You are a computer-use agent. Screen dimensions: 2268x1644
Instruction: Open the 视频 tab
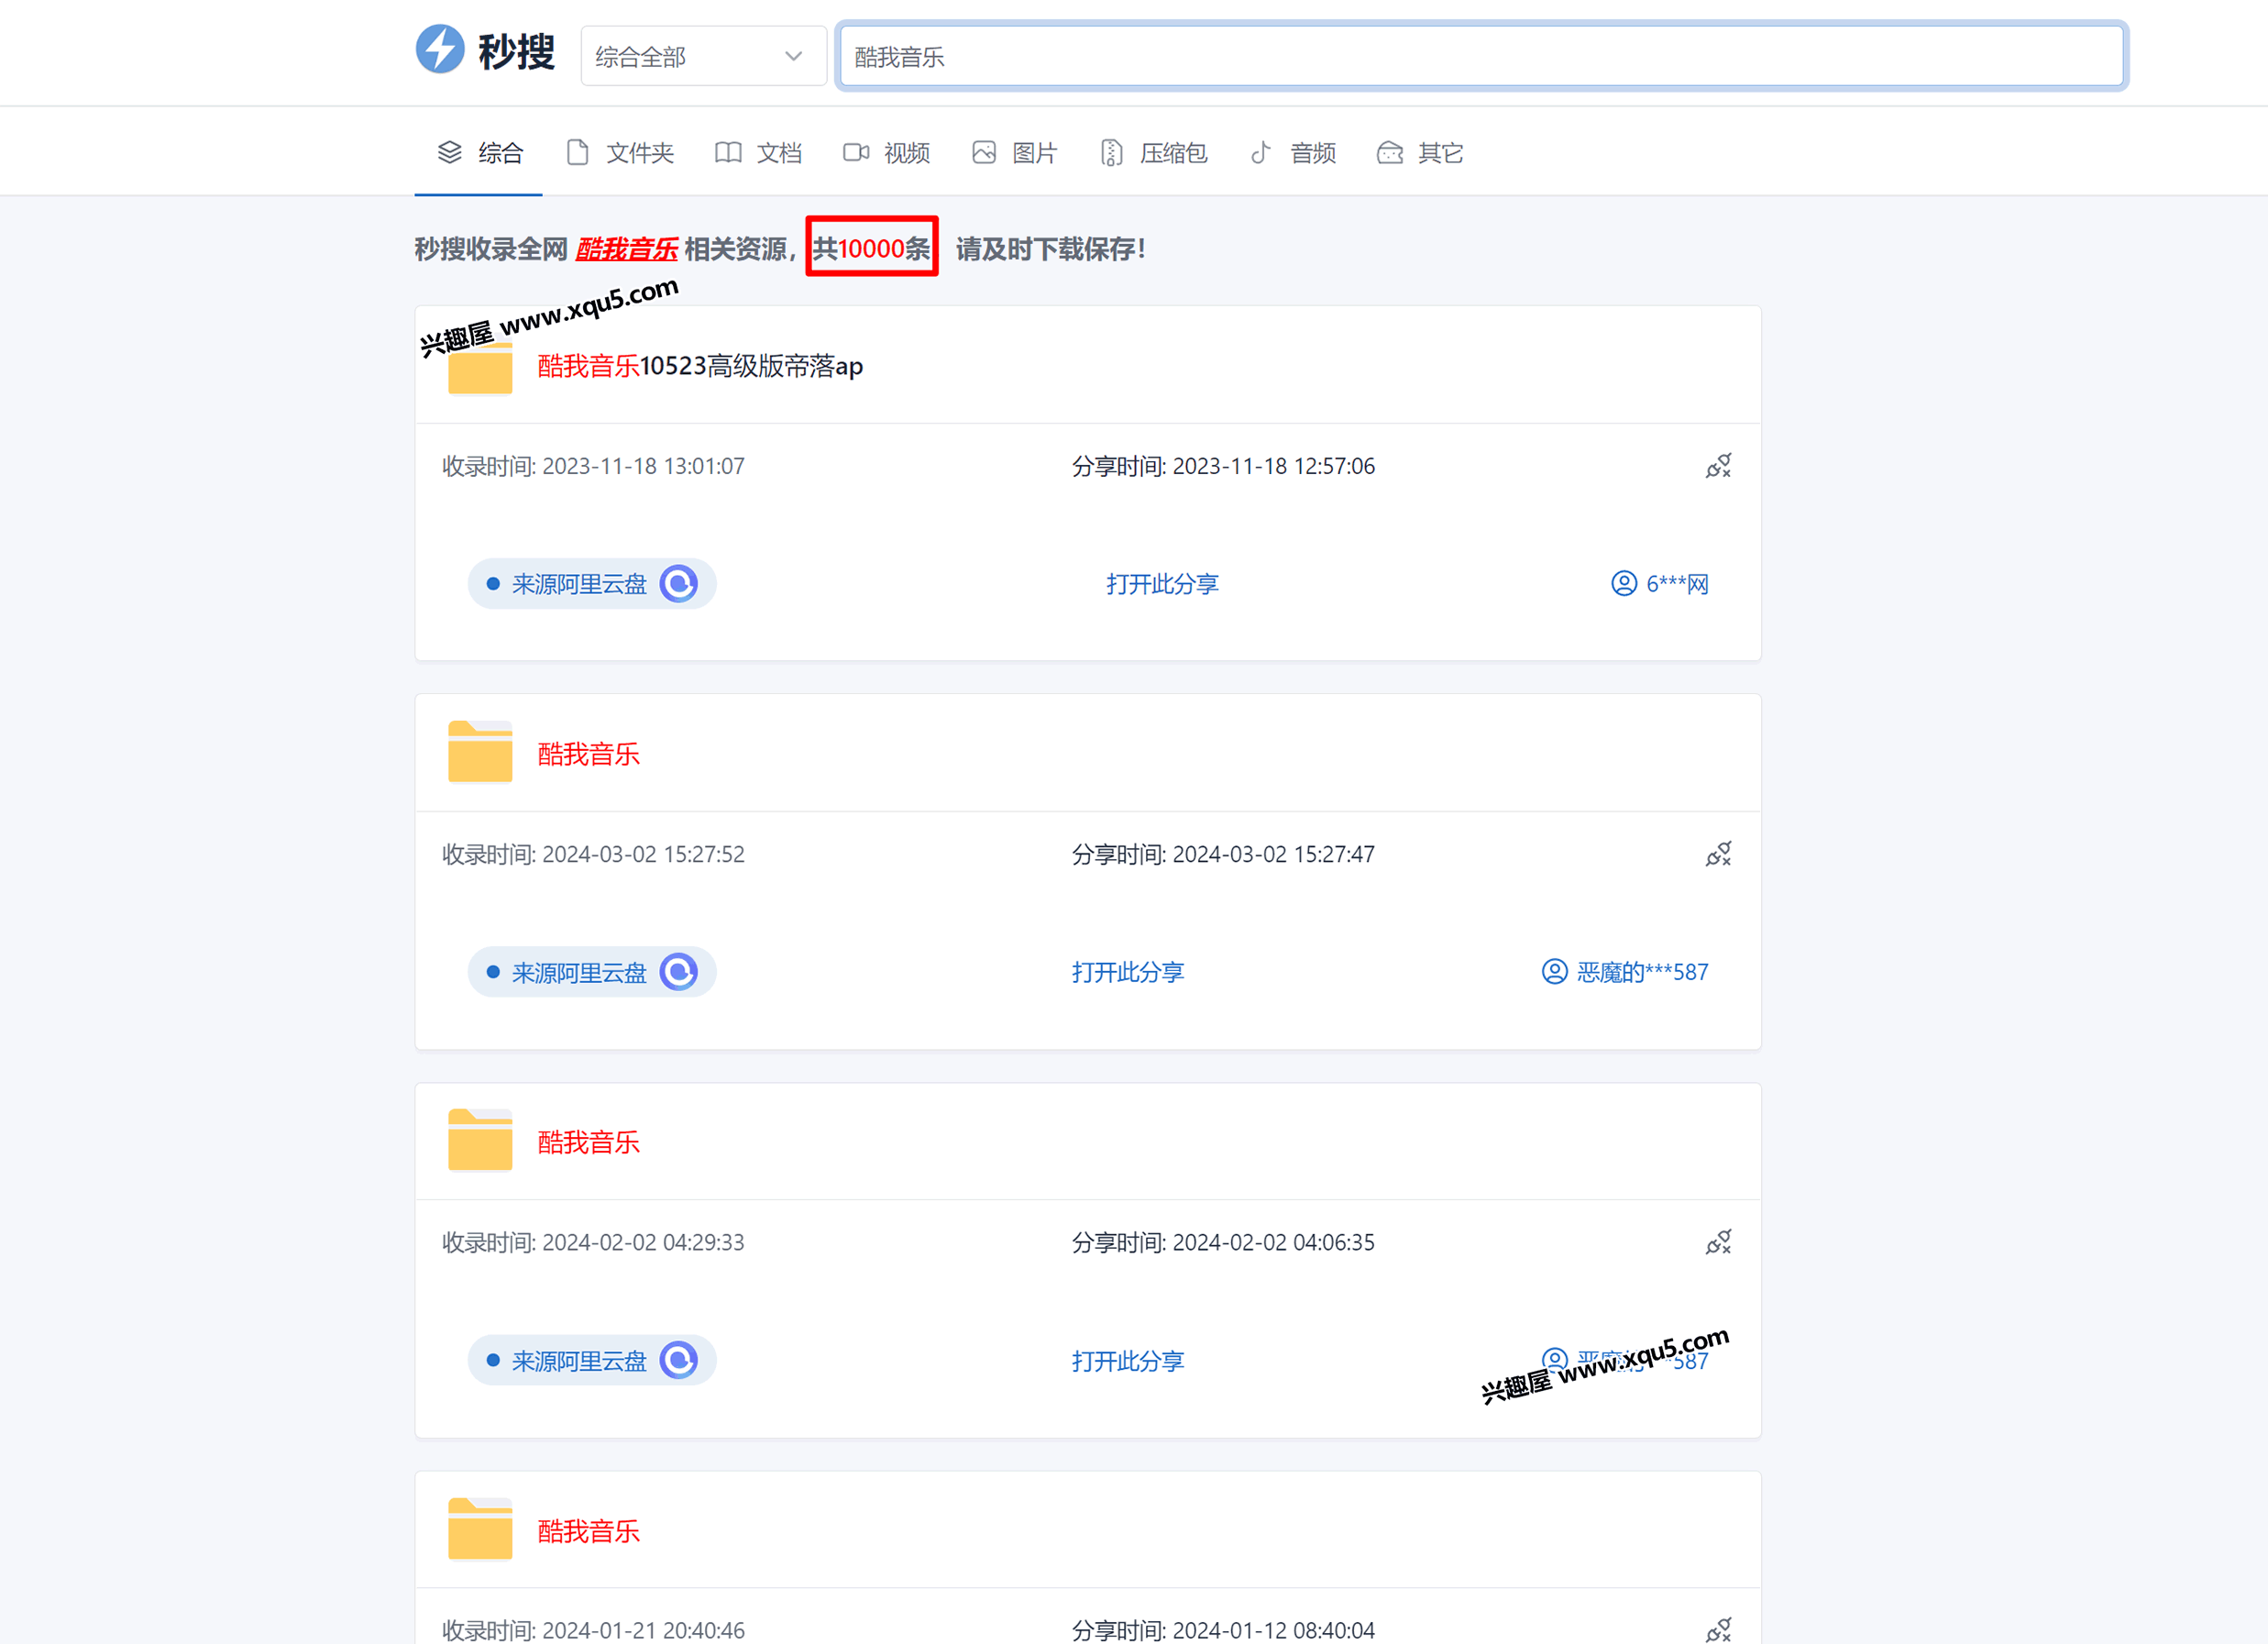pos(886,153)
